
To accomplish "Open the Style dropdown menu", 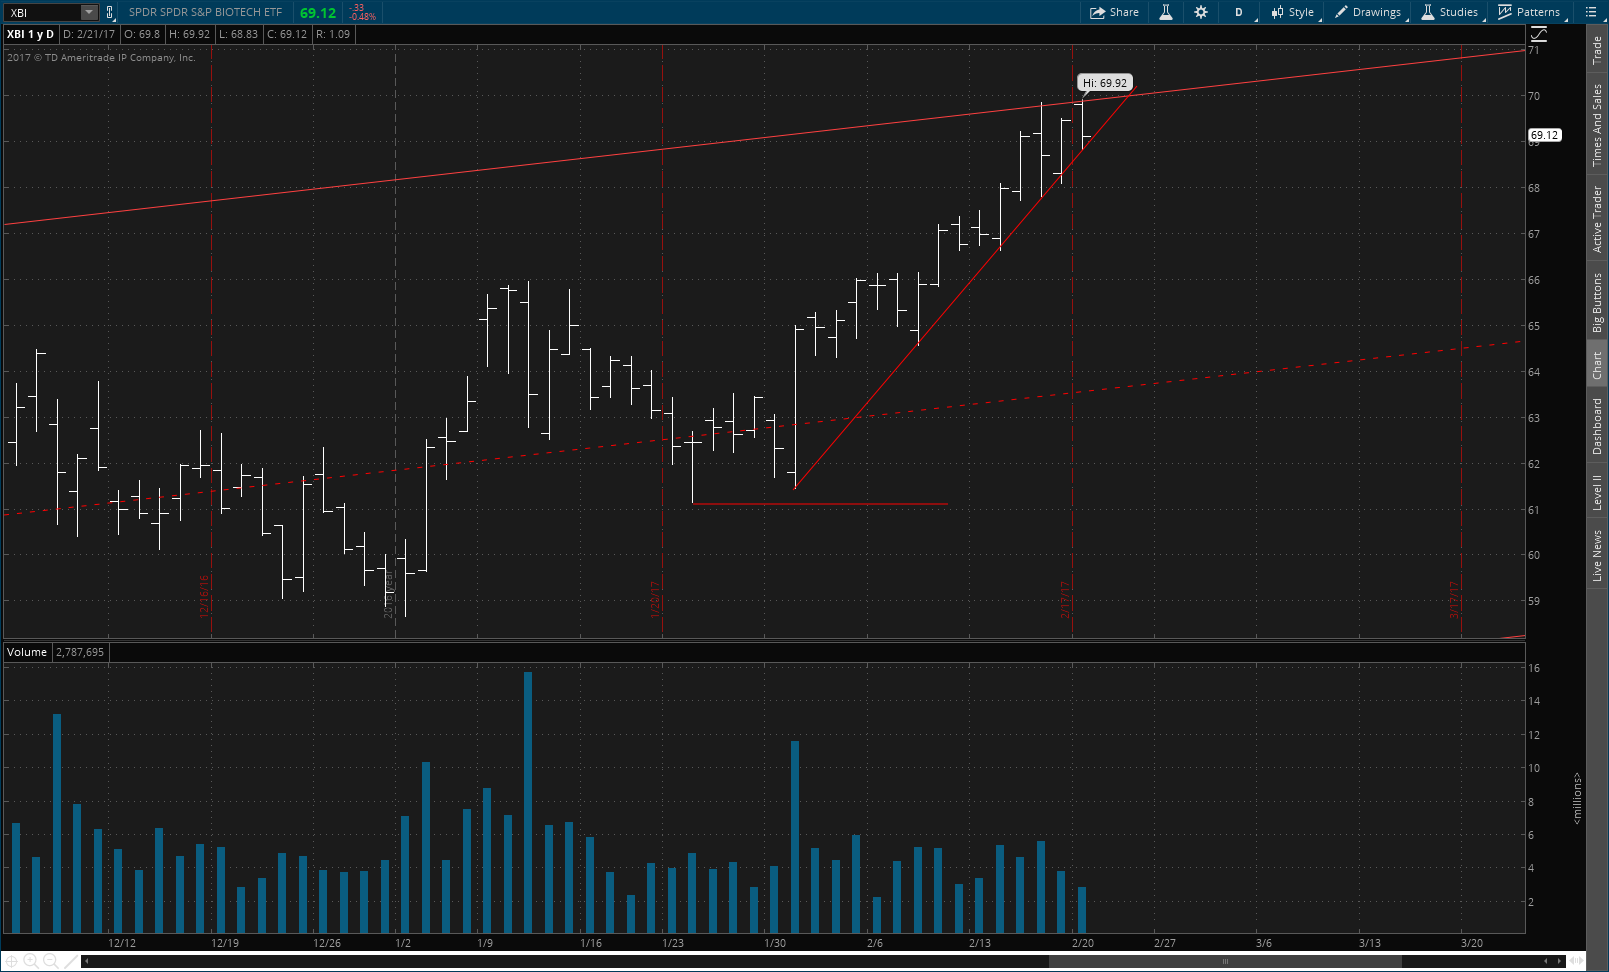I will (x=1293, y=12).
